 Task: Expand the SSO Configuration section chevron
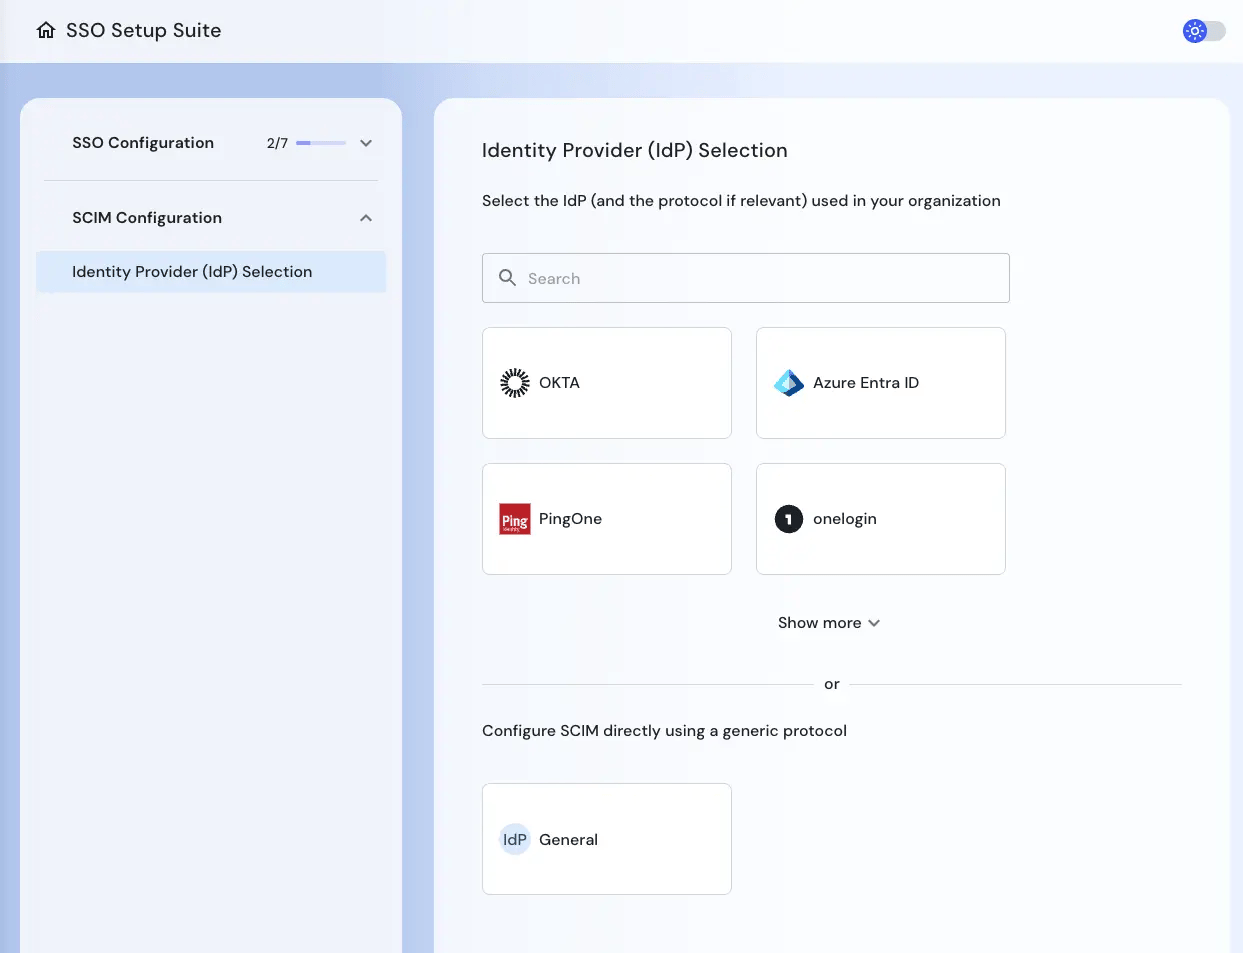366,143
